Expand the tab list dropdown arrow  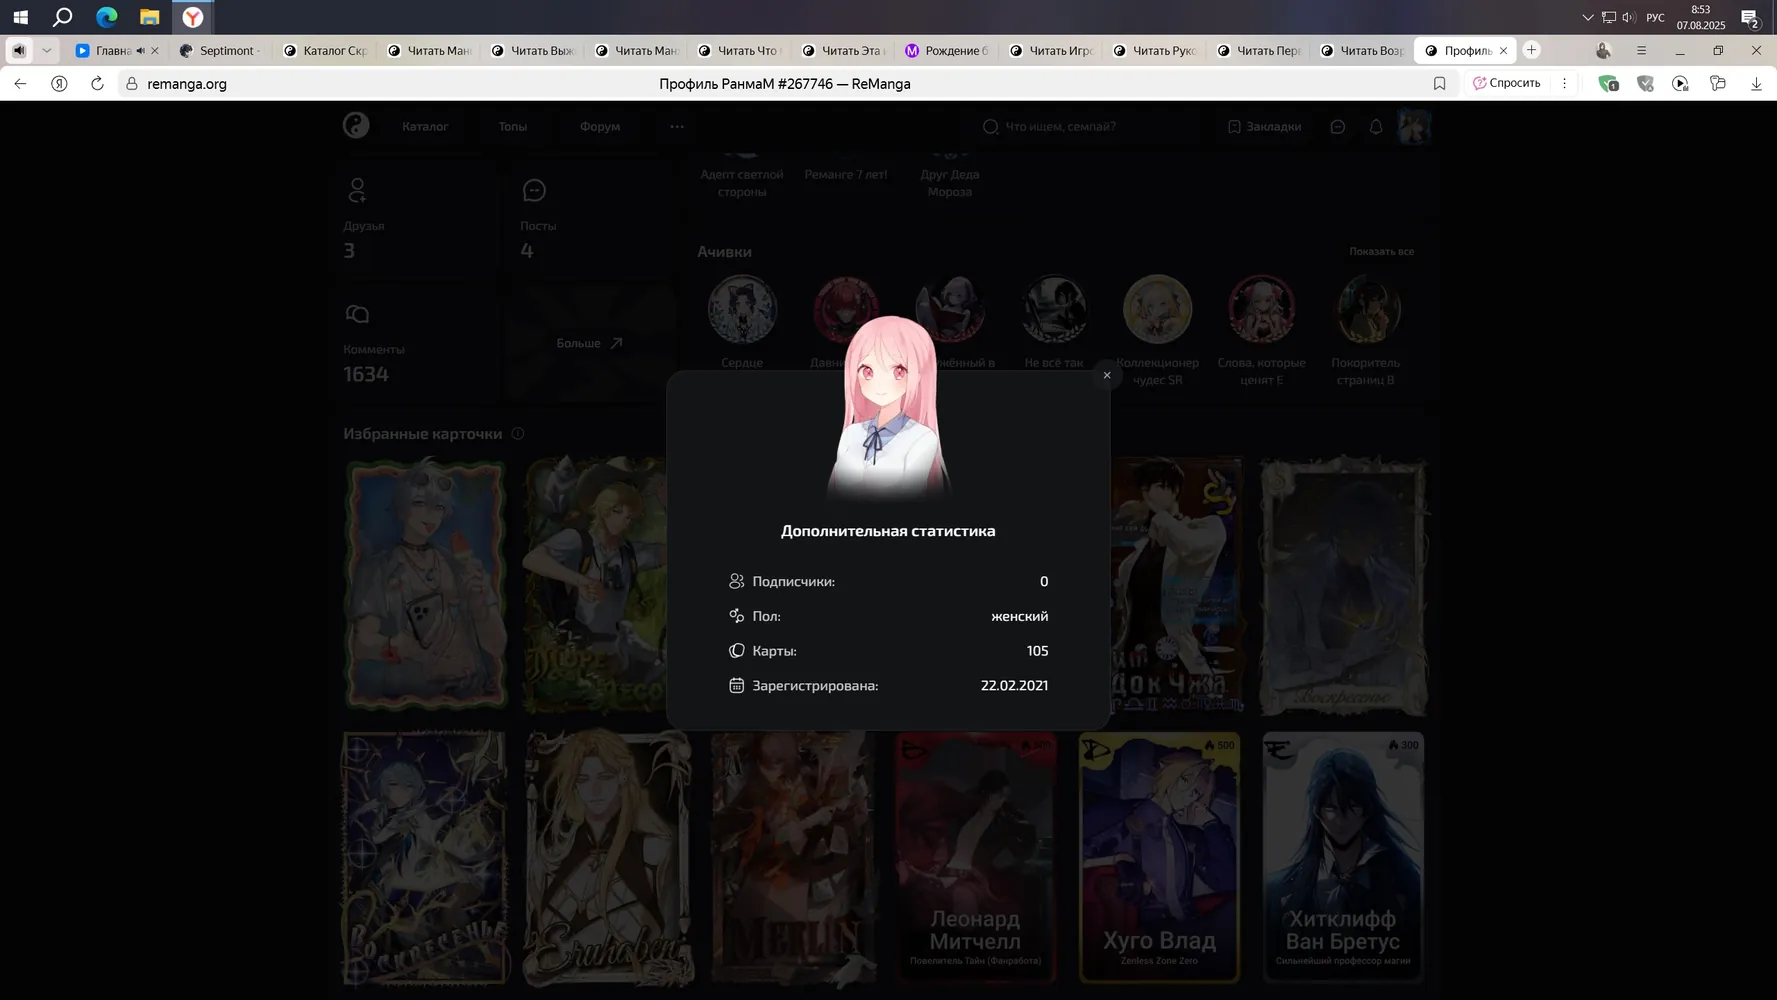pyautogui.click(x=46, y=50)
